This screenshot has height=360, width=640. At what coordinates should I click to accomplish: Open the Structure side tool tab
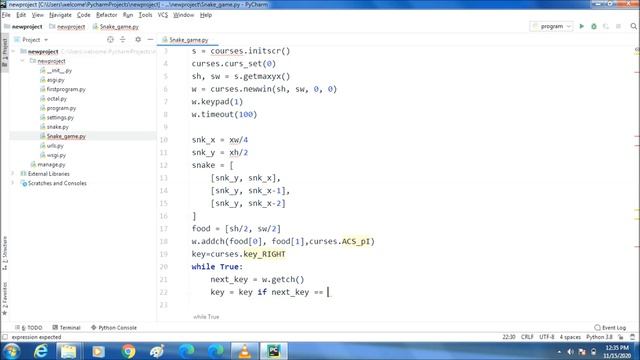(x=4, y=253)
